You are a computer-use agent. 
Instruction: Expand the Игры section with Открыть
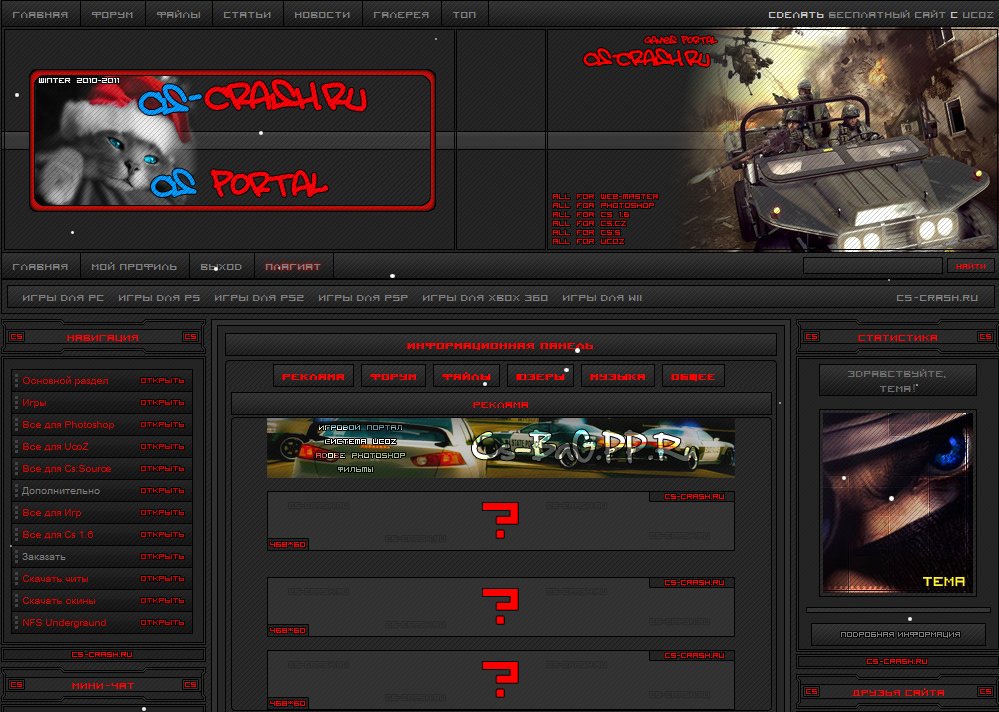(162, 402)
